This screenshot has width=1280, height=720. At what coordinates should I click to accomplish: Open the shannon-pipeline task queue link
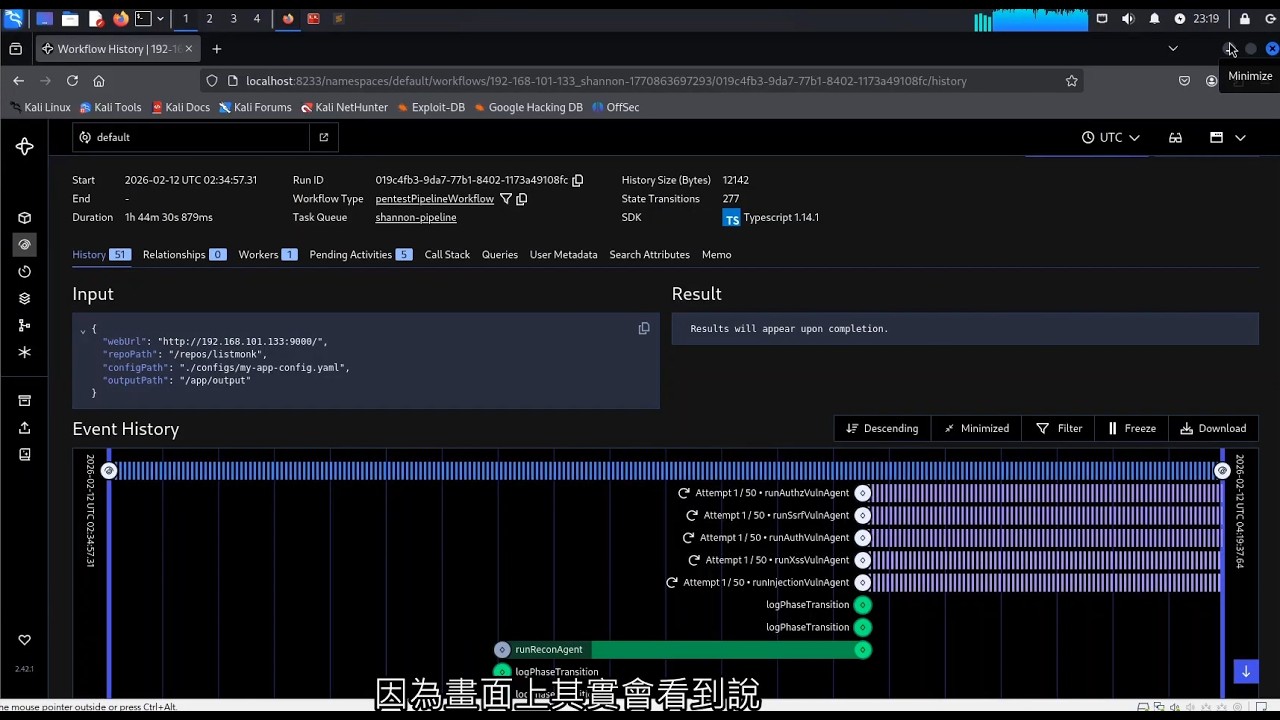click(415, 217)
